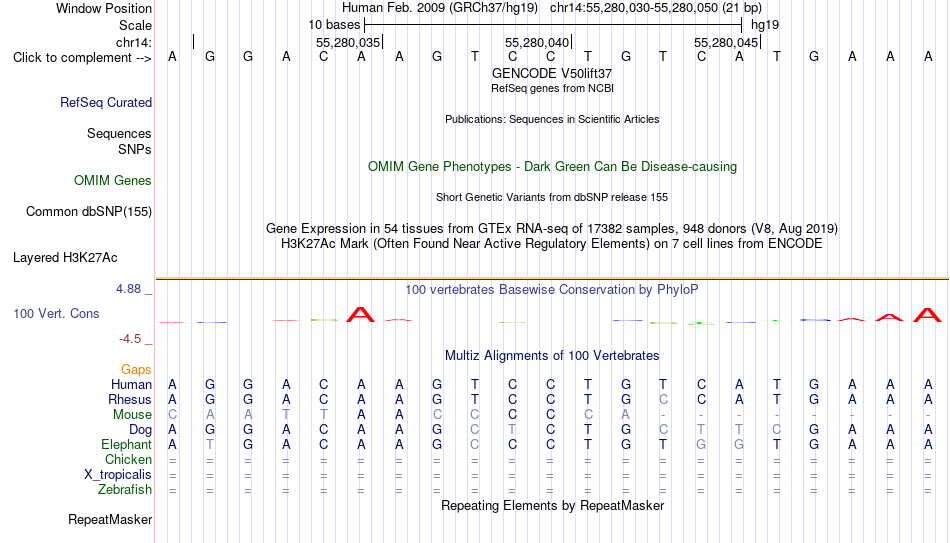The height and width of the screenshot is (543, 950).
Task: Select the Chicken species row label
Action: click(x=128, y=459)
